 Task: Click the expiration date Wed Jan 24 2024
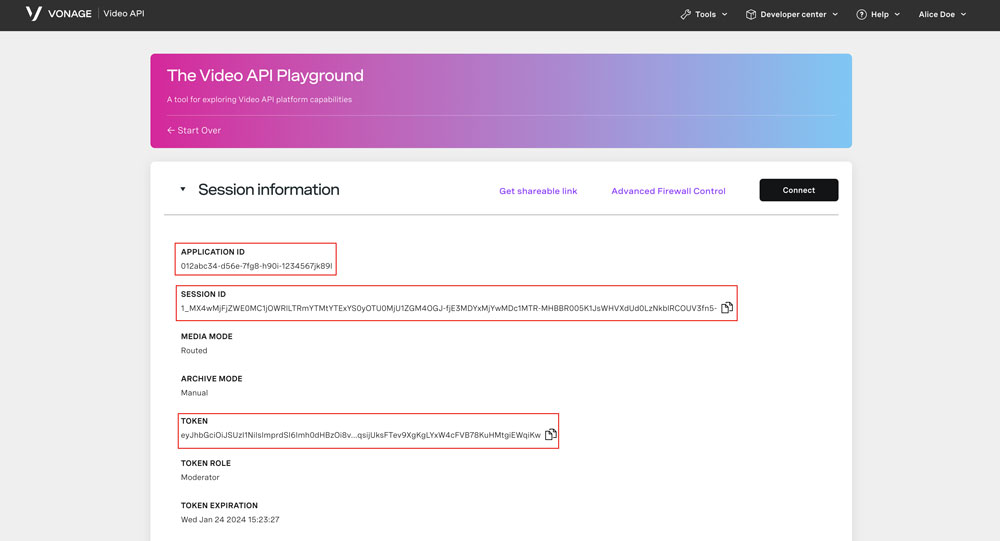(230, 519)
